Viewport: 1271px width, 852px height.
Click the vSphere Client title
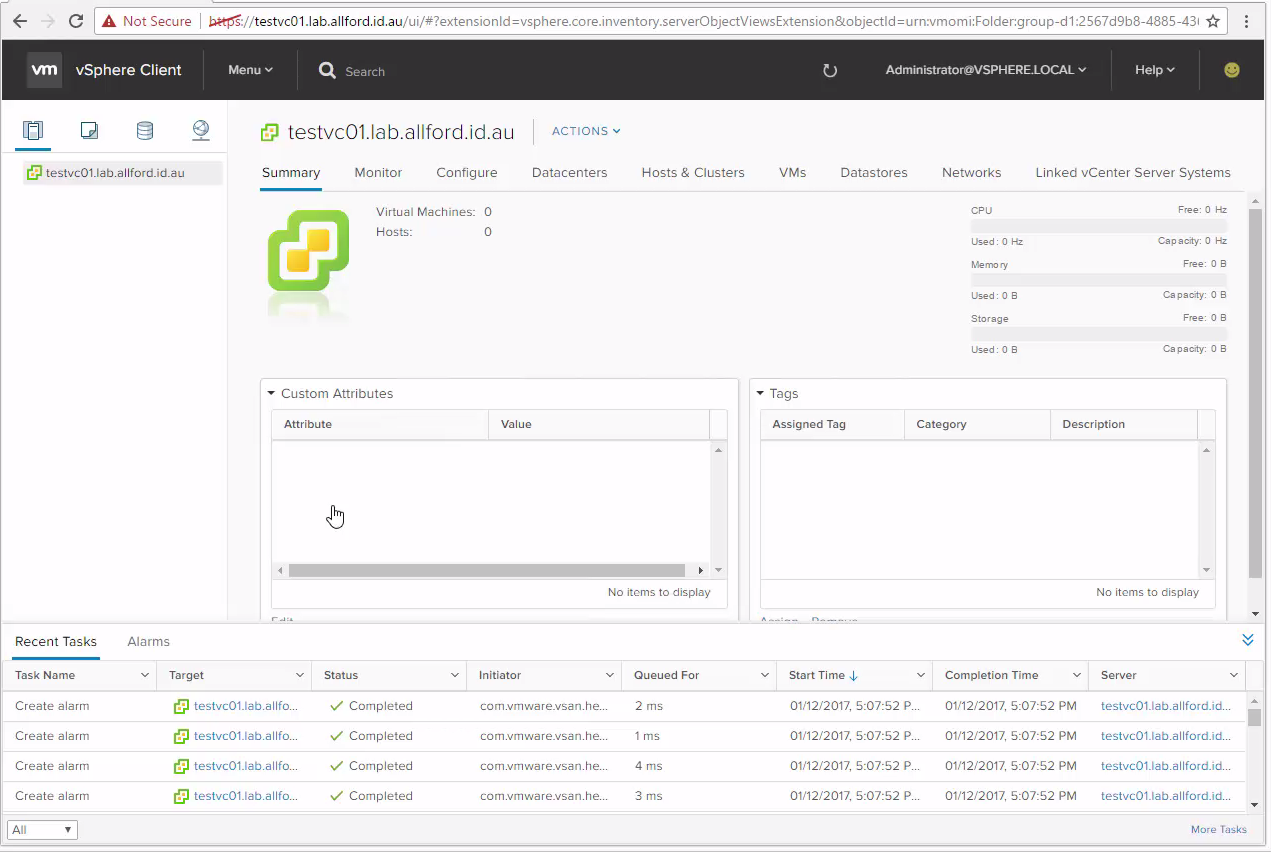tap(129, 70)
